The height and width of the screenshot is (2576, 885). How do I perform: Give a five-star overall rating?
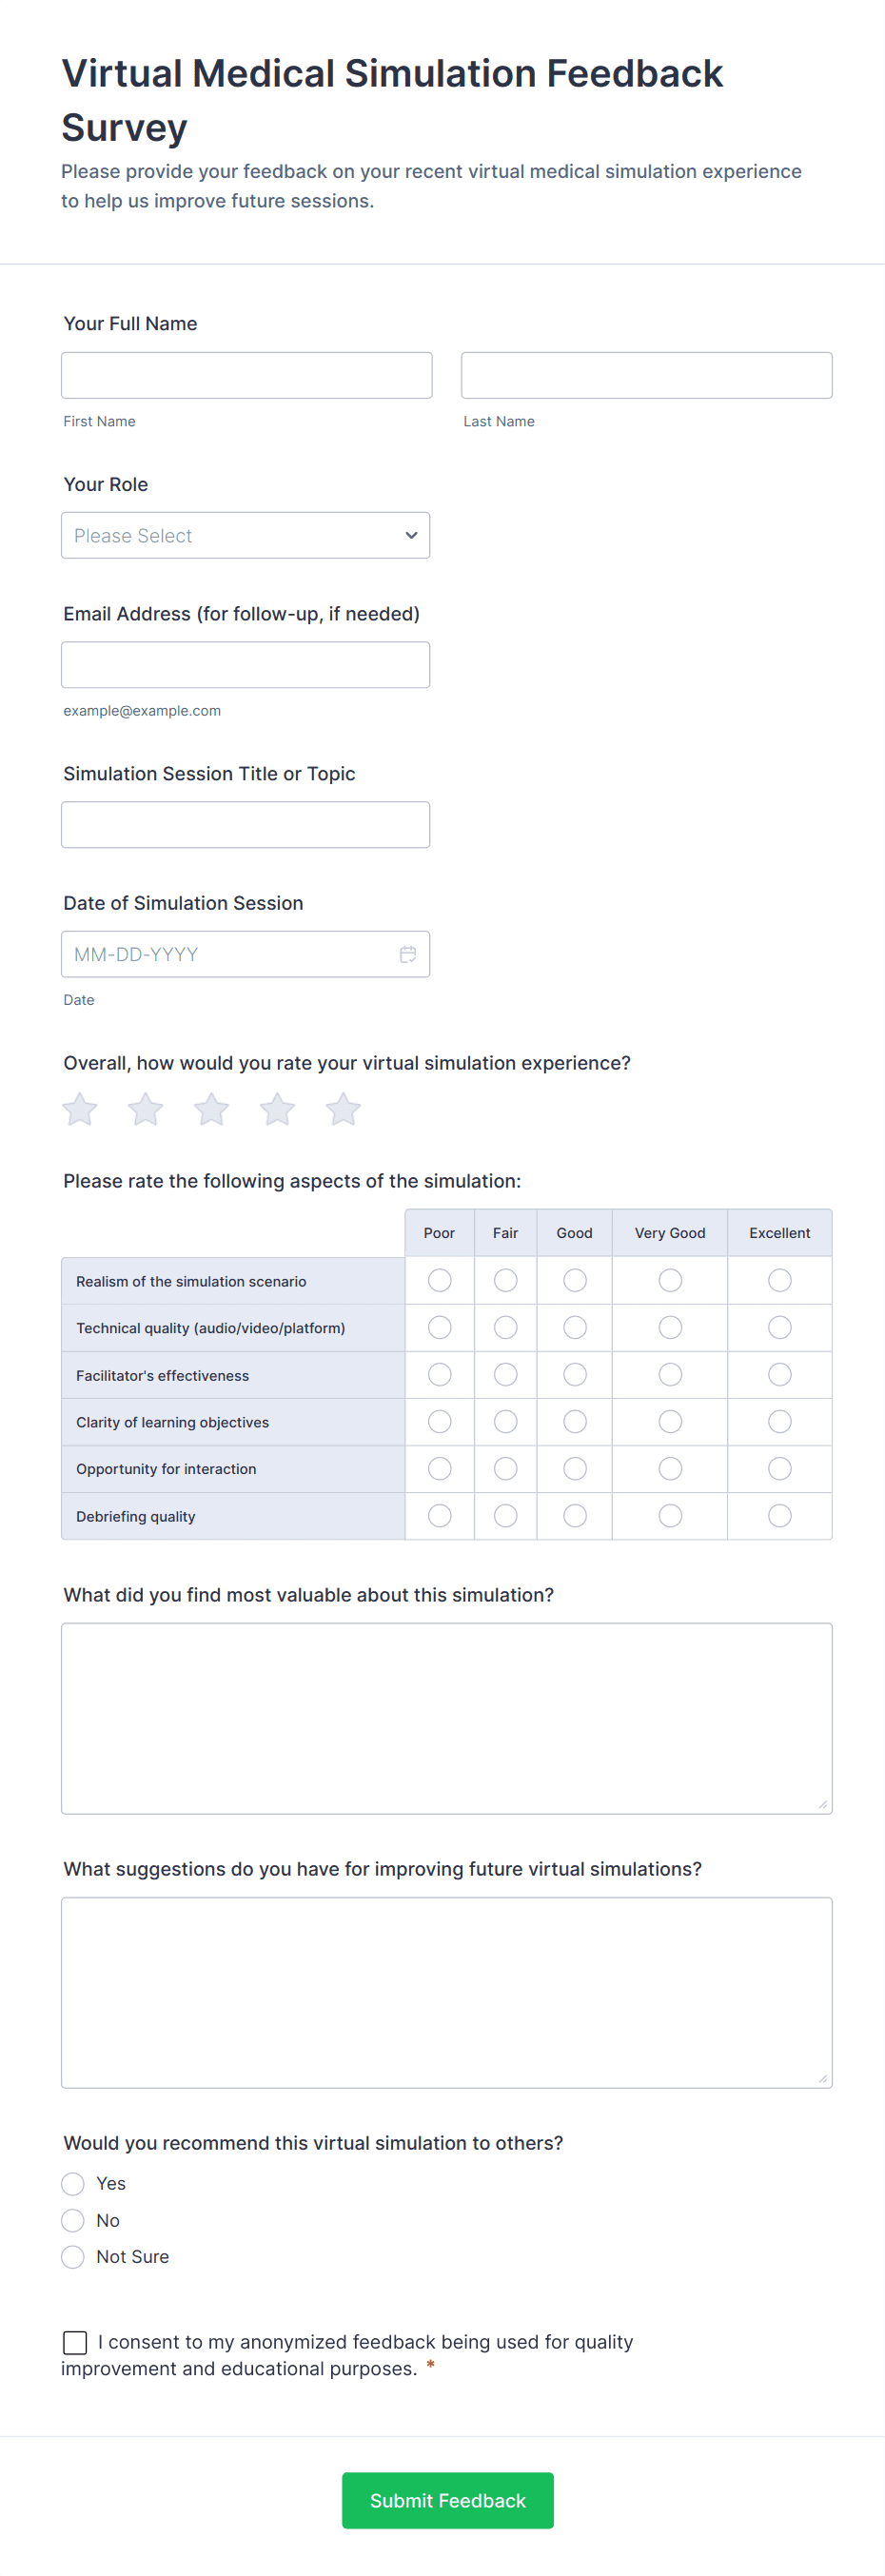pyautogui.click(x=343, y=1109)
